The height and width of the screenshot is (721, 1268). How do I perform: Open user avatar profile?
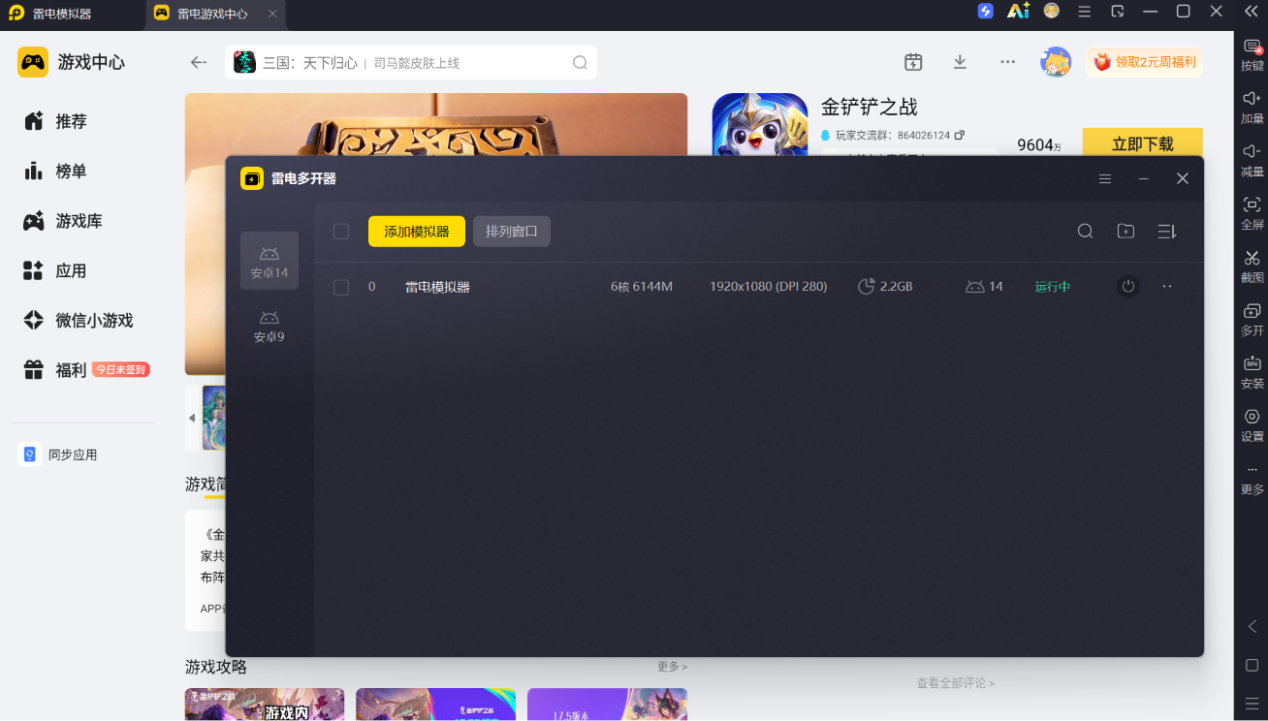coord(1056,62)
